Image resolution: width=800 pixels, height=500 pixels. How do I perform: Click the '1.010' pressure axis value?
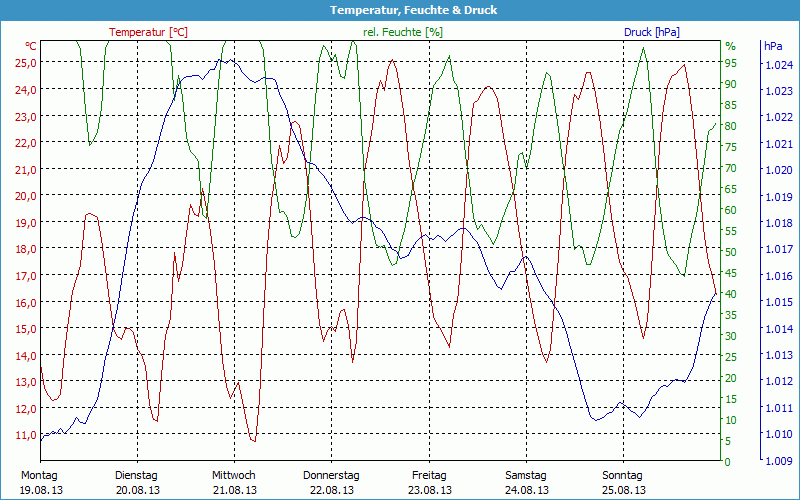(780, 434)
